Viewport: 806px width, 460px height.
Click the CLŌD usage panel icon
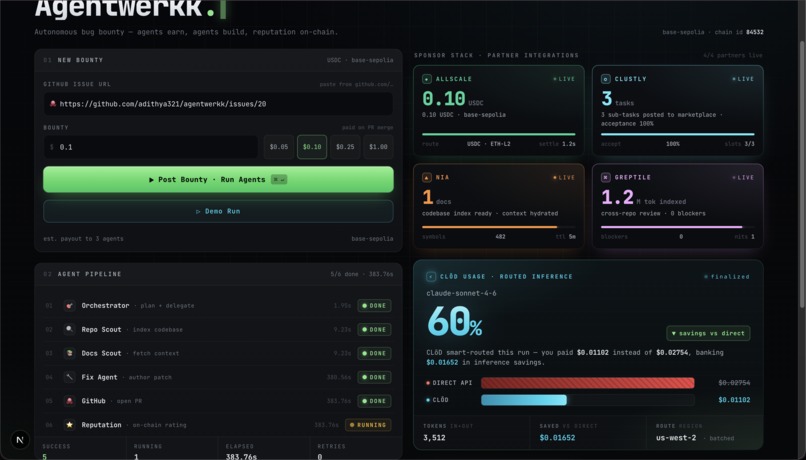pyautogui.click(x=431, y=277)
